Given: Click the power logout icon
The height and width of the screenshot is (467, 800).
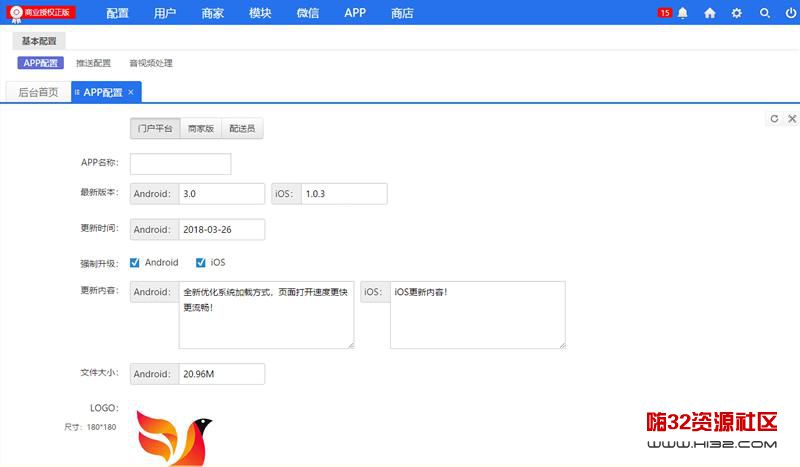Looking at the screenshot, I should (791, 13).
